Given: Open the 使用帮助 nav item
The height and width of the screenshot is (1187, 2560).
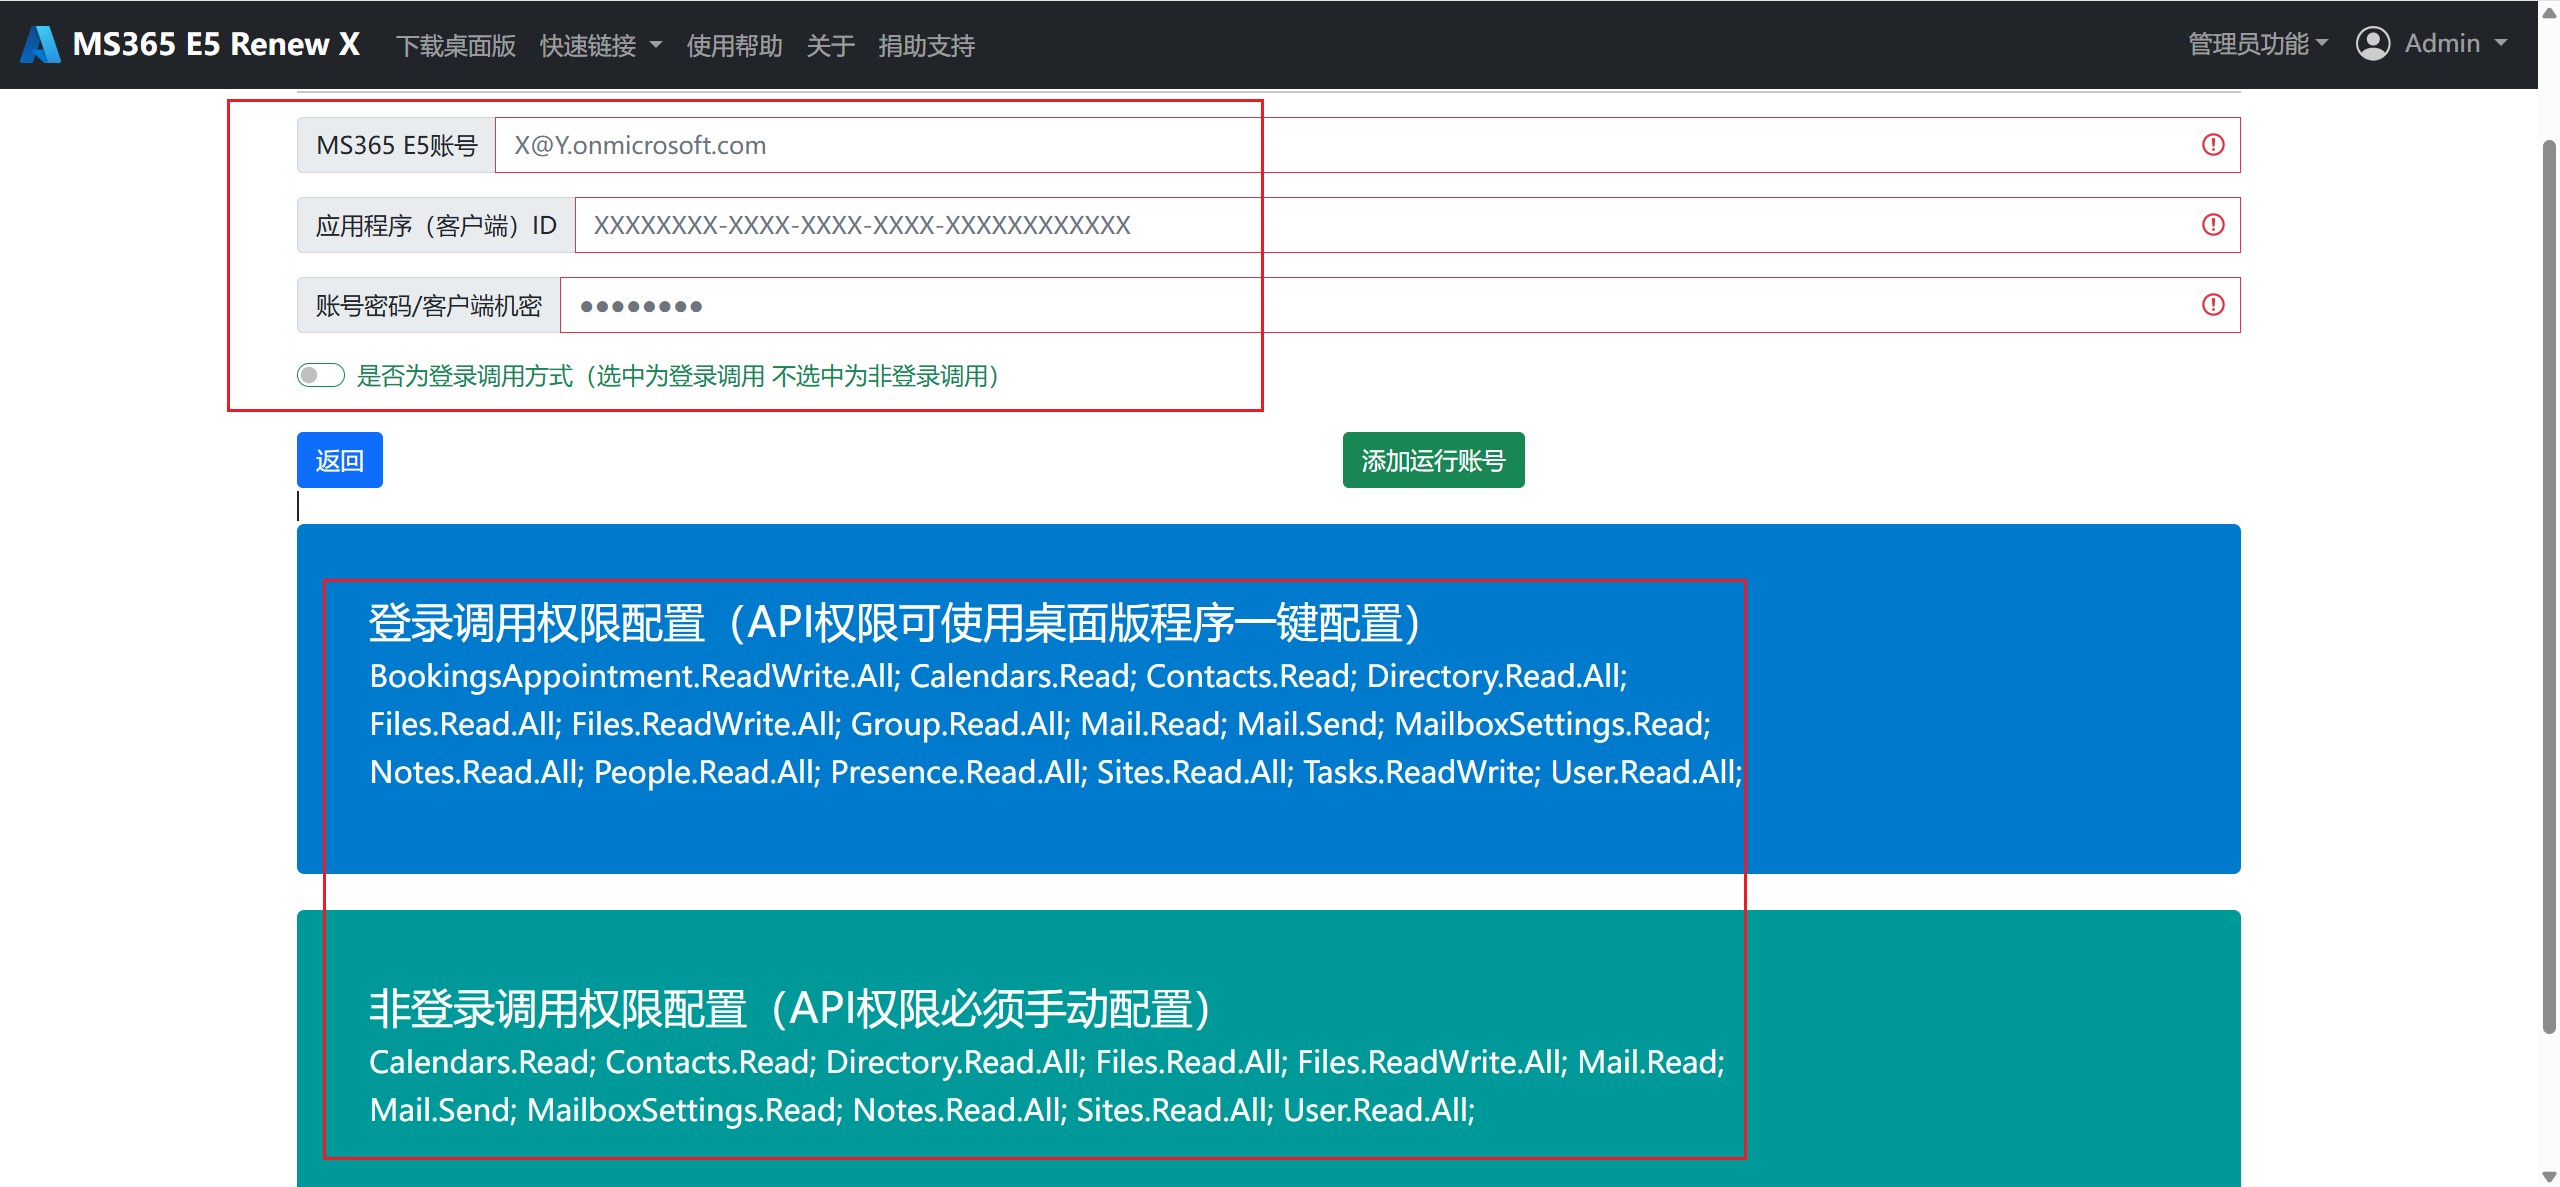Looking at the screenshot, I should tap(734, 45).
